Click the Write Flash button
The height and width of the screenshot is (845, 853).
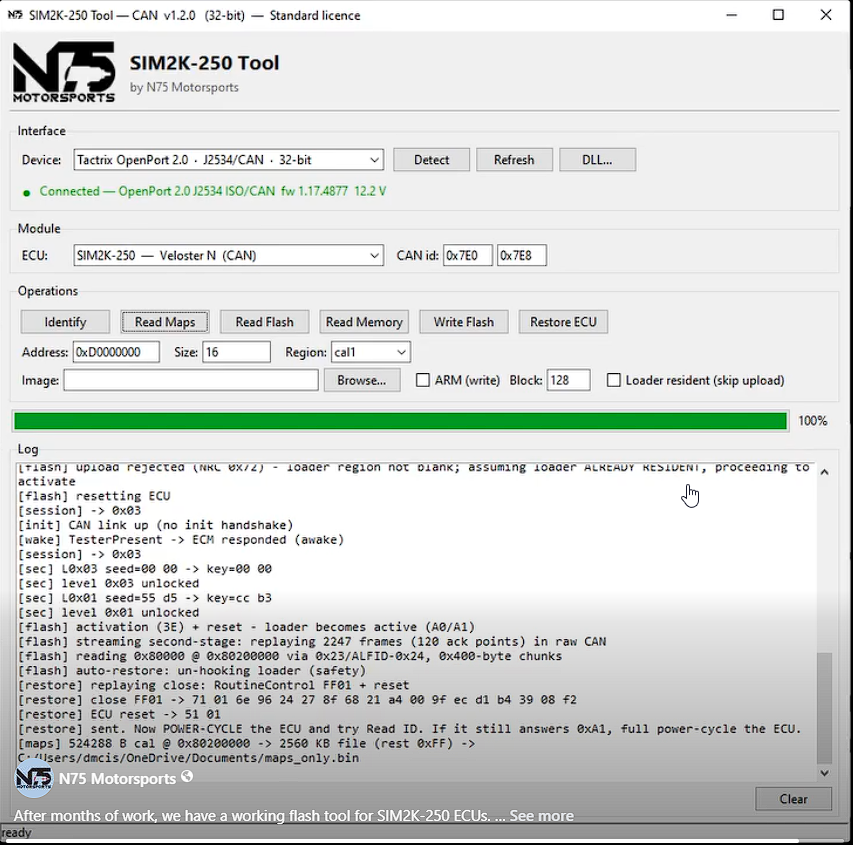(x=463, y=322)
